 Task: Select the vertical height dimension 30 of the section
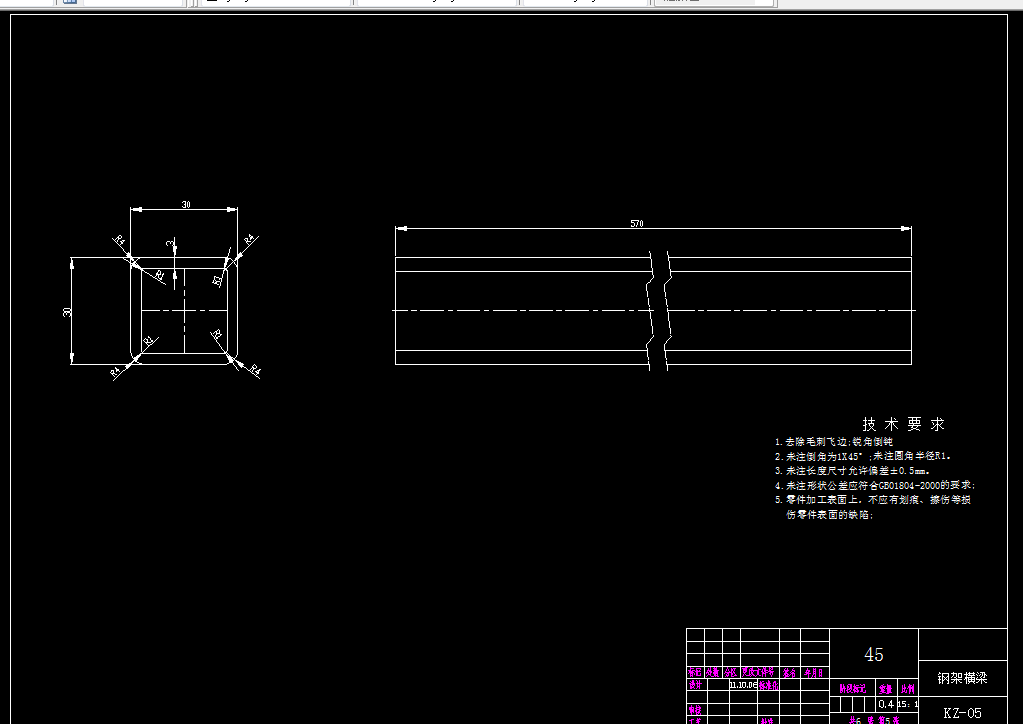coord(67,312)
